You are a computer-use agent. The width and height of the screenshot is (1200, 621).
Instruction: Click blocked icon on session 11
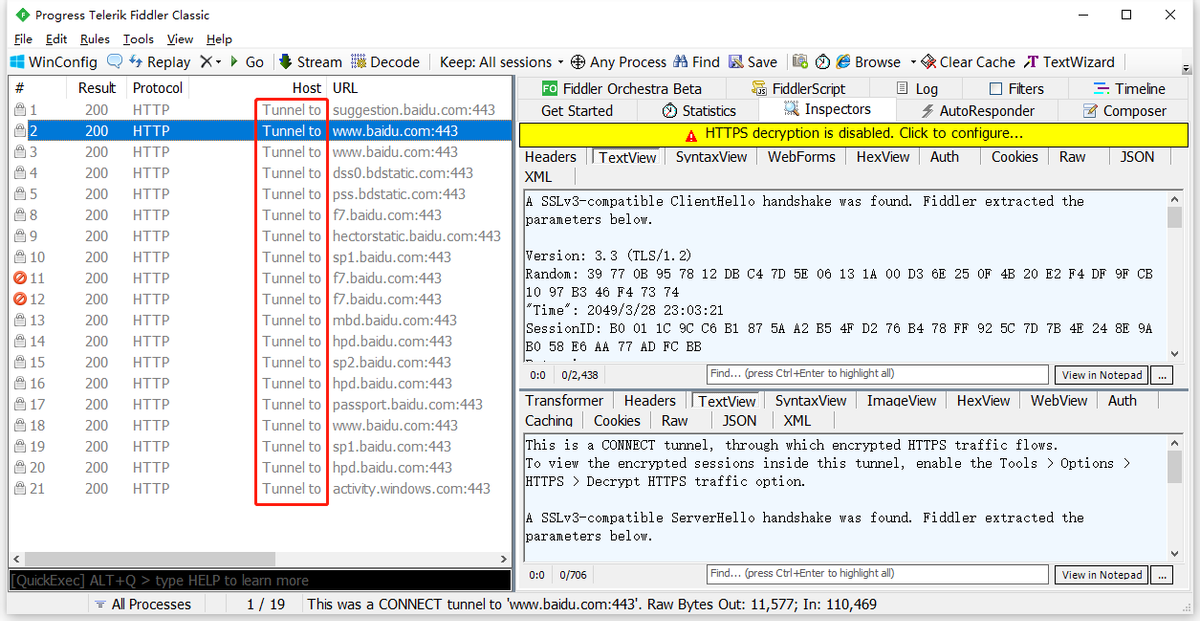20,278
